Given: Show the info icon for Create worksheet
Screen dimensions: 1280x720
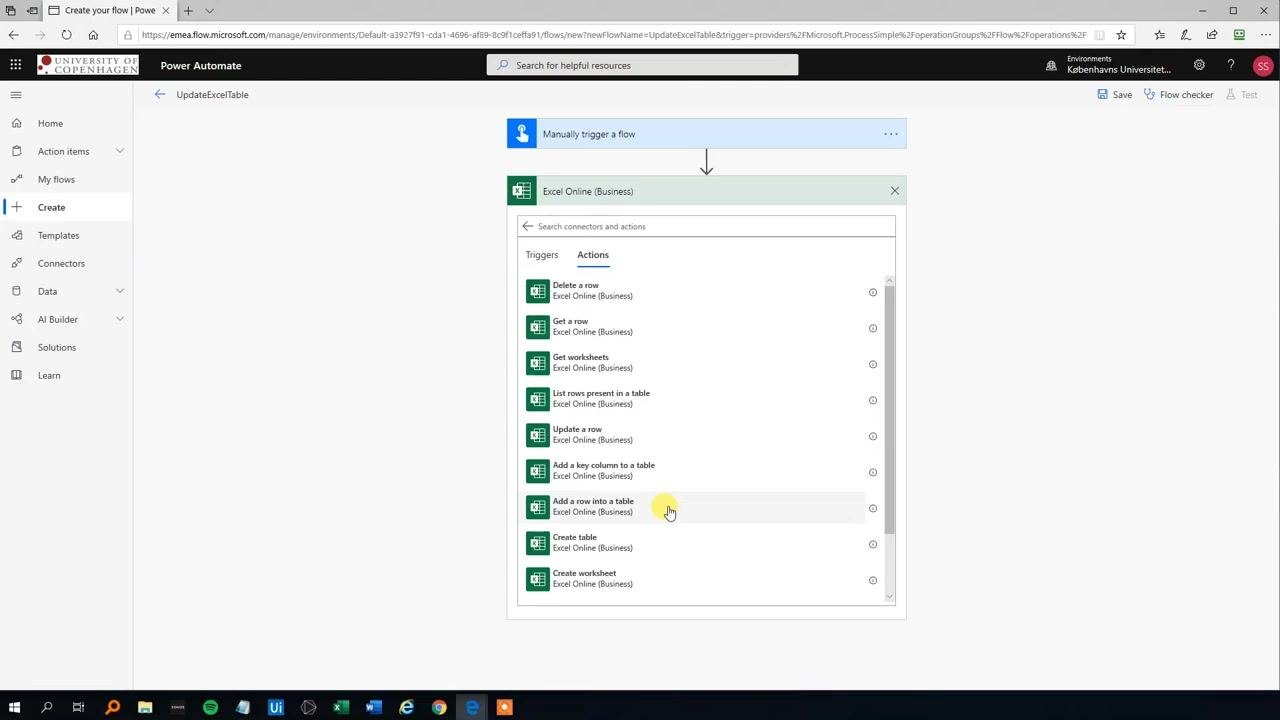Looking at the screenshot, I should click(x=873, y=581).
